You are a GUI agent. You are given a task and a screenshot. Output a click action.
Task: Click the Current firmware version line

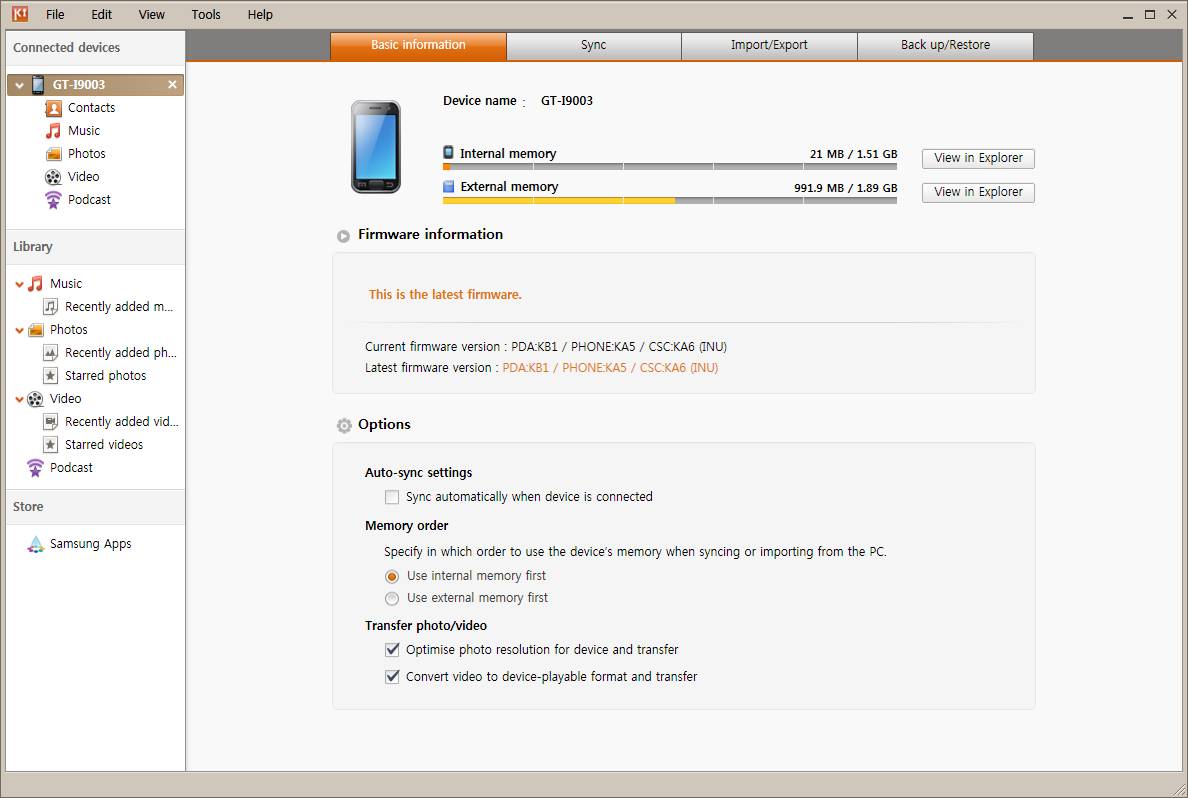click(x=546, y=346)
